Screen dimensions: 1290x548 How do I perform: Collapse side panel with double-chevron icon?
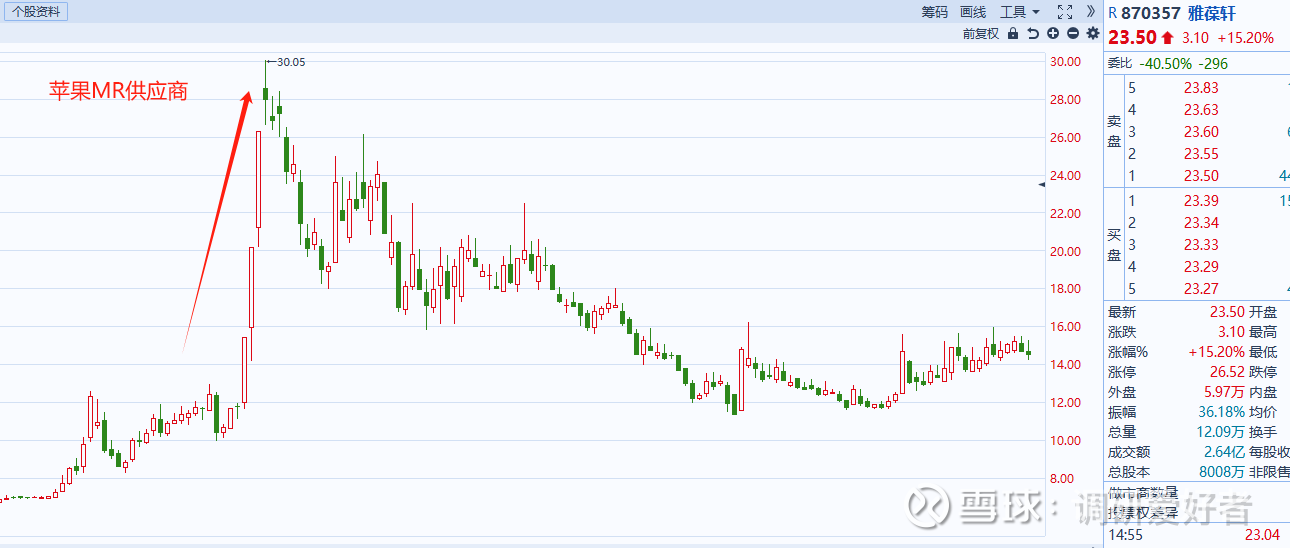pos(1090,12)
